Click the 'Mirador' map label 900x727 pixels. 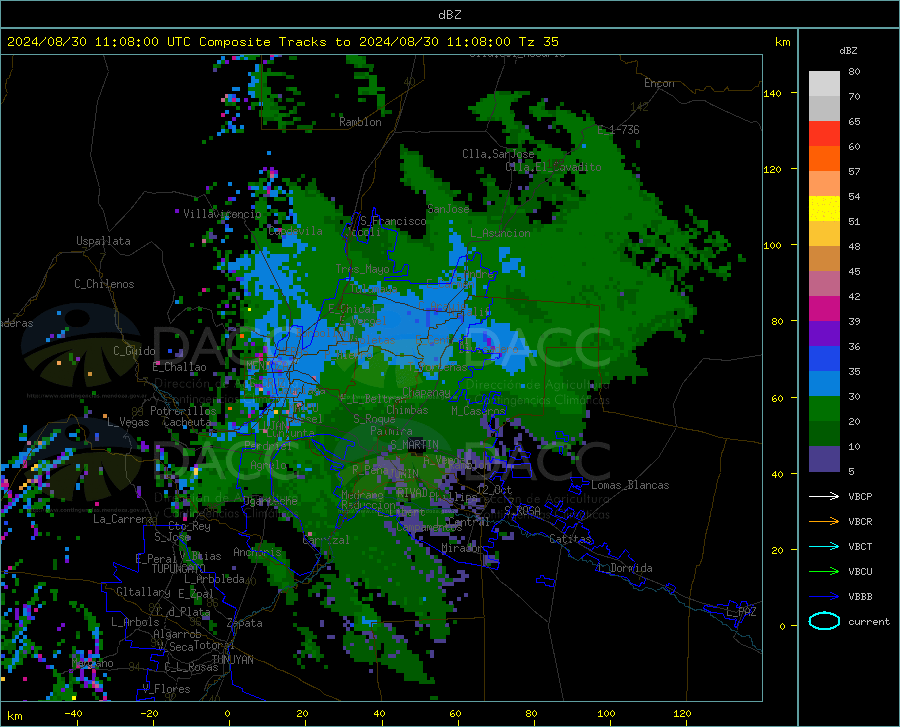[462, 548]
